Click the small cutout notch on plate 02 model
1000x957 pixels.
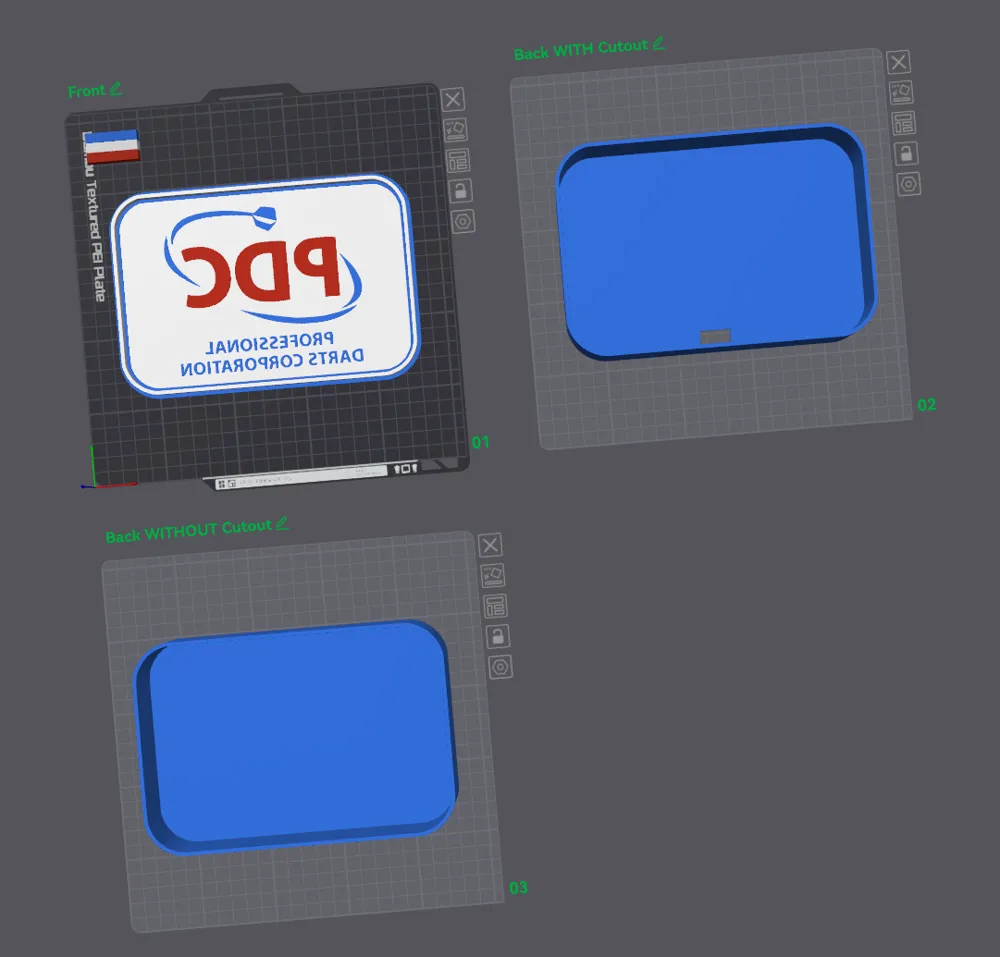(716, 337)
